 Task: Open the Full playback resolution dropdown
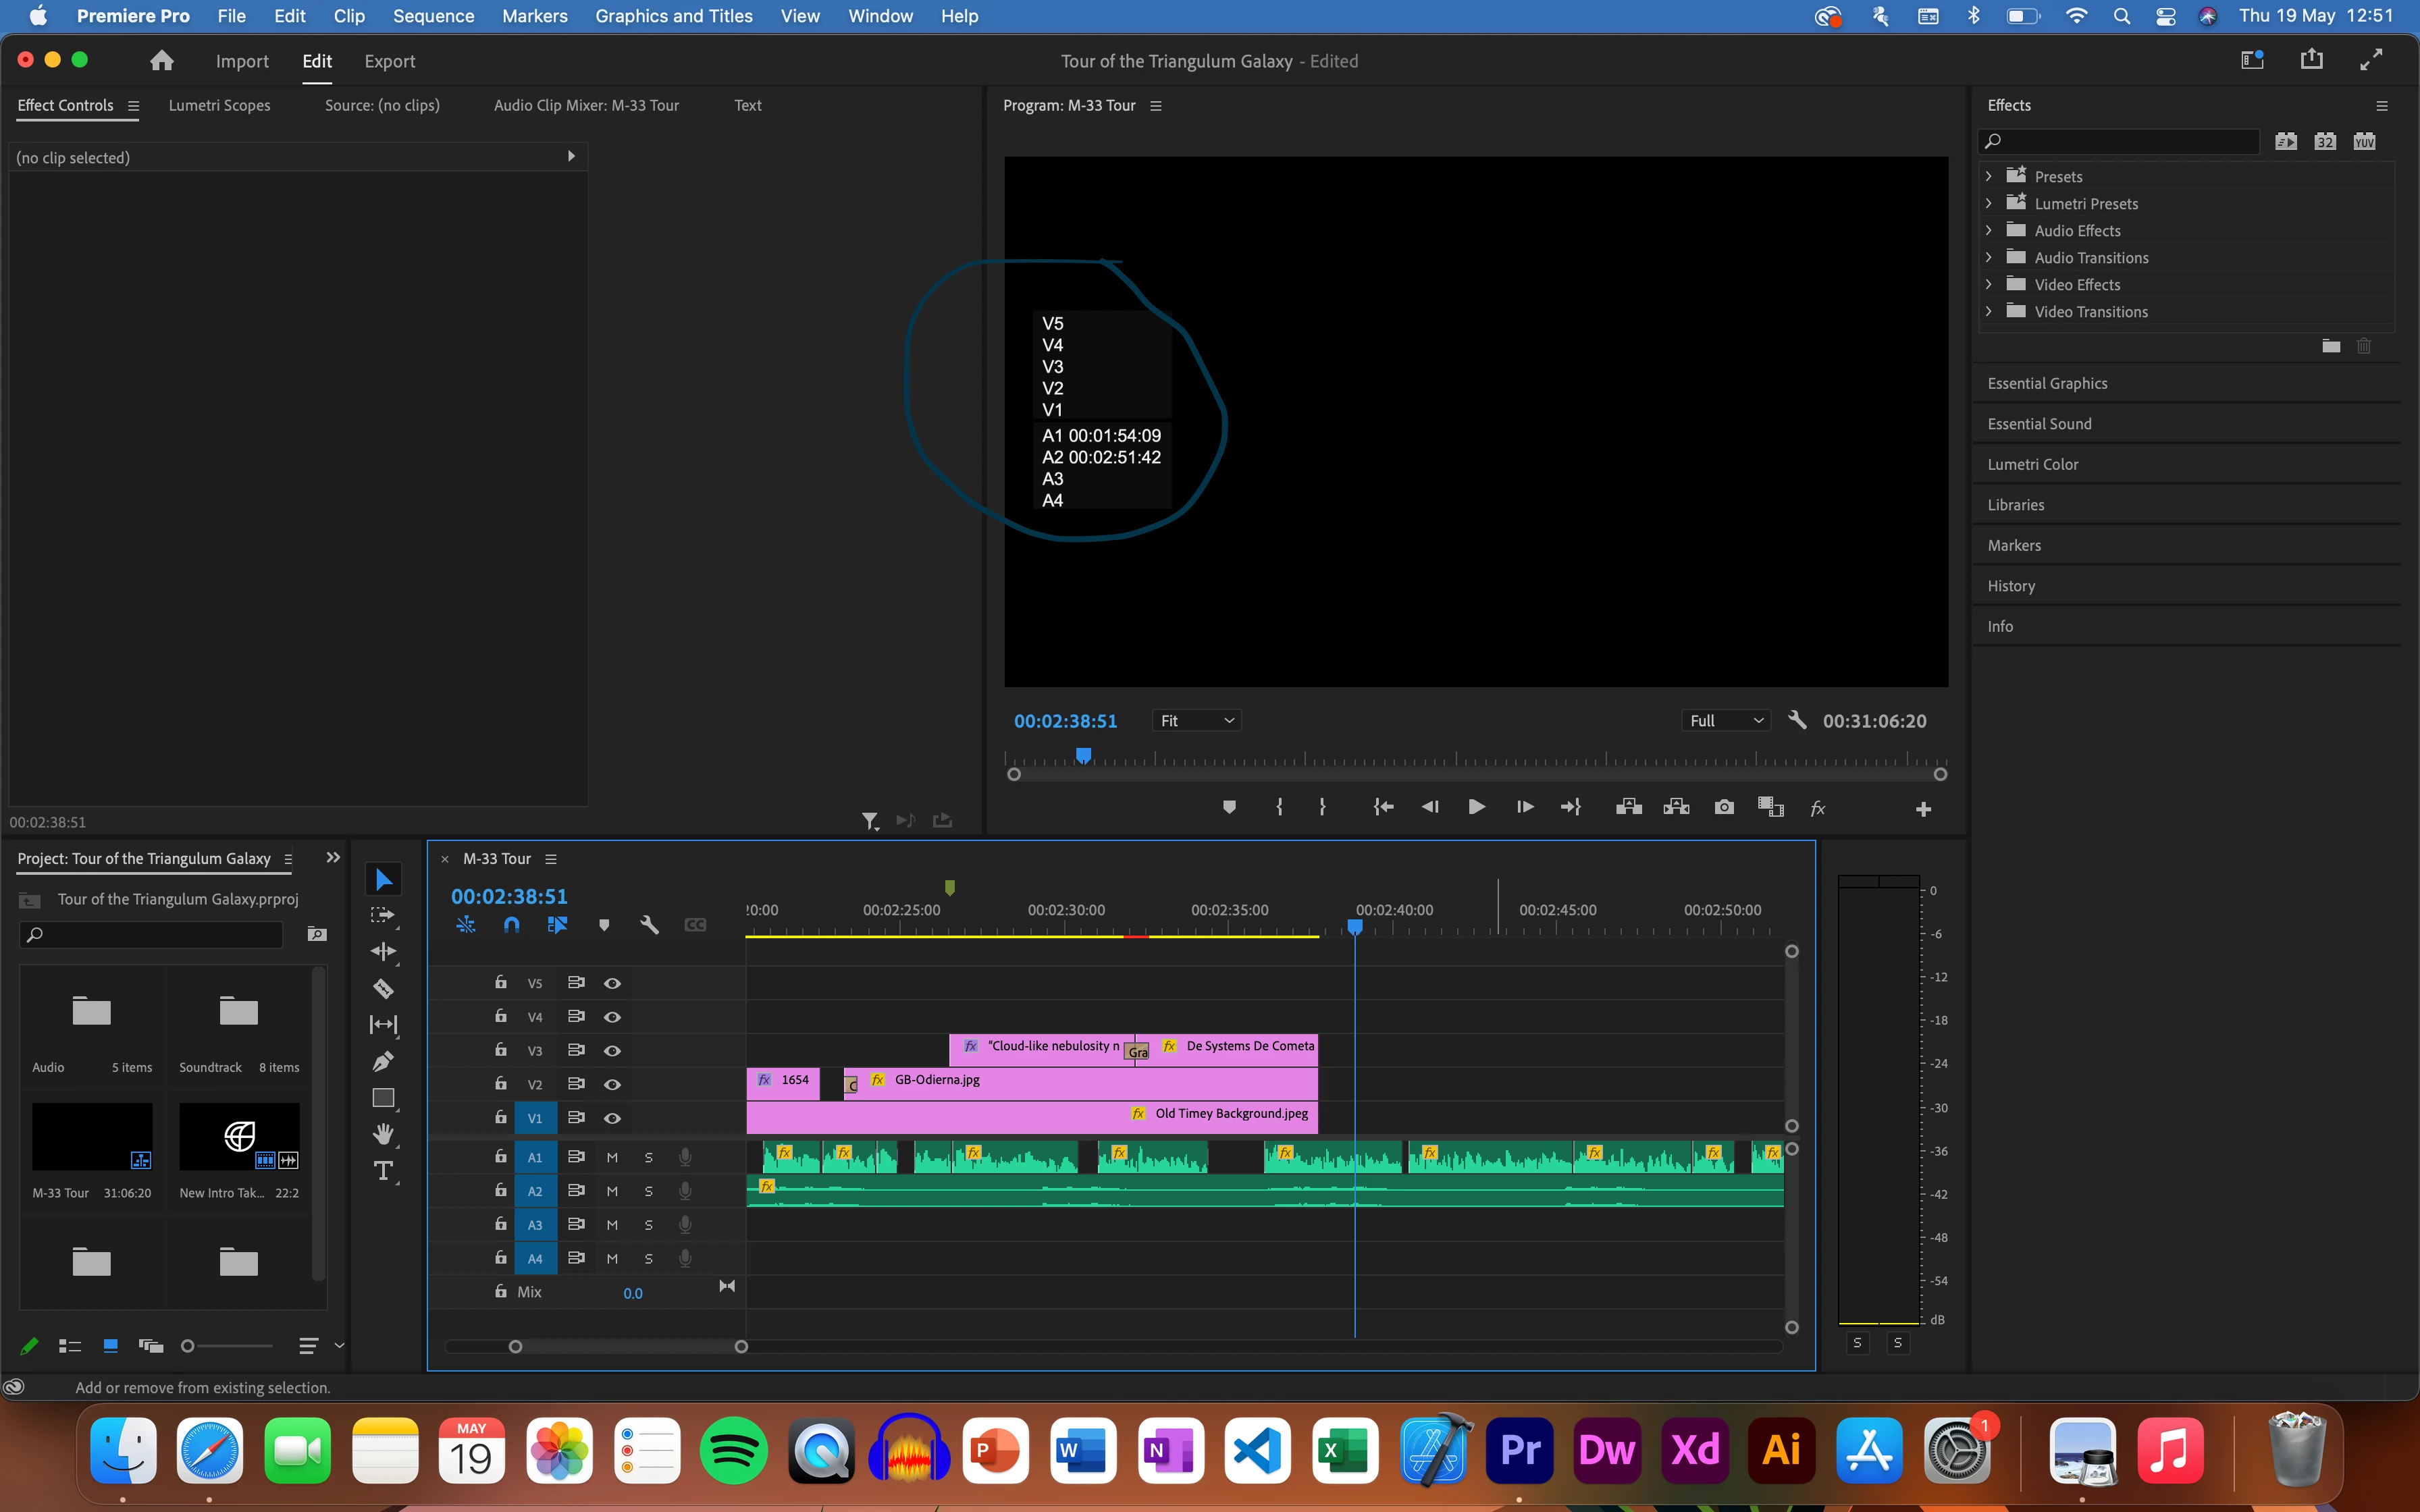(x=1725, y=721)
